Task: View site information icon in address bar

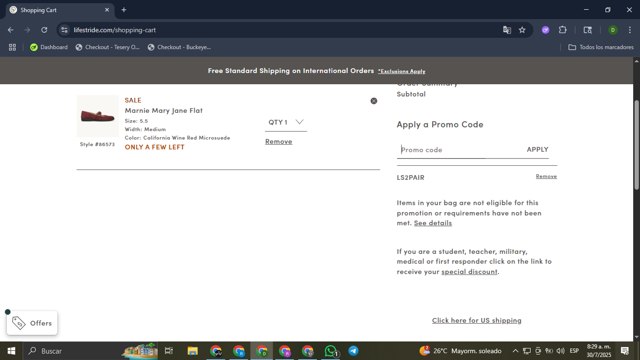Action: 64,30
